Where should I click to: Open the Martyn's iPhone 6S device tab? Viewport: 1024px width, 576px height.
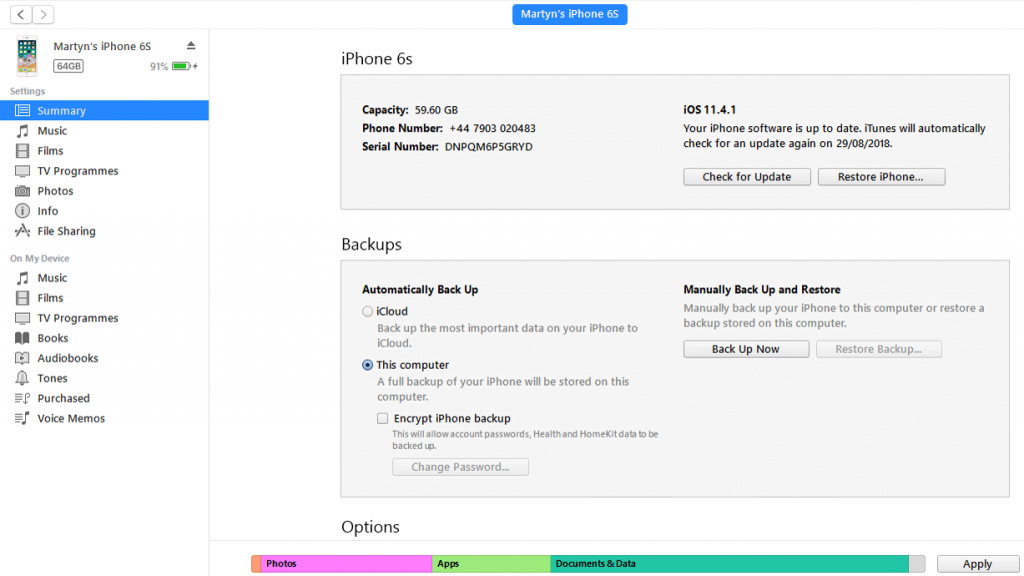pos(569,14)
